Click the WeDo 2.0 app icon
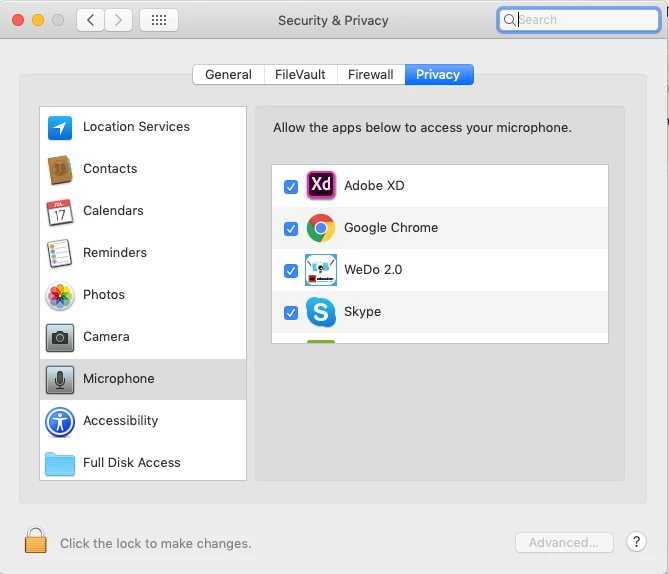The width and height of the screenshot is (669, 574). (x=321, y=270)
